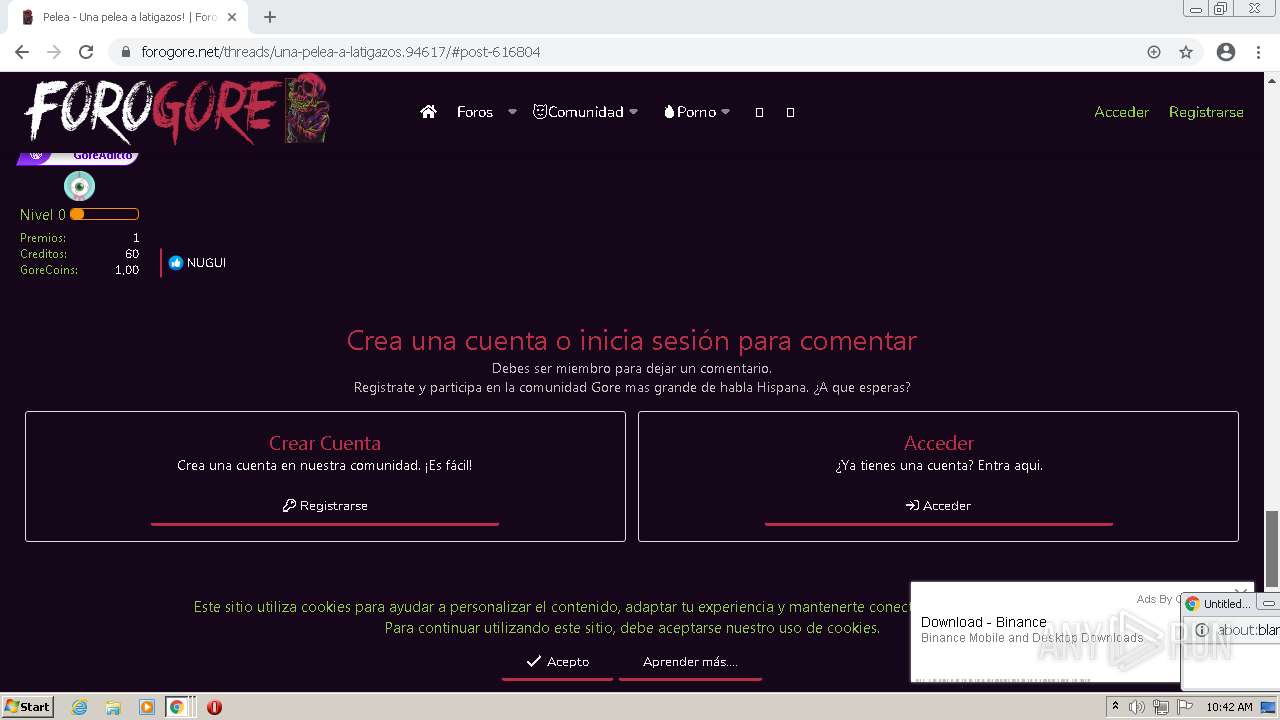This screenshot has height=720, width=1280.
Task: Click the home icon in site navigation
Action: click(x=428, y=112)
